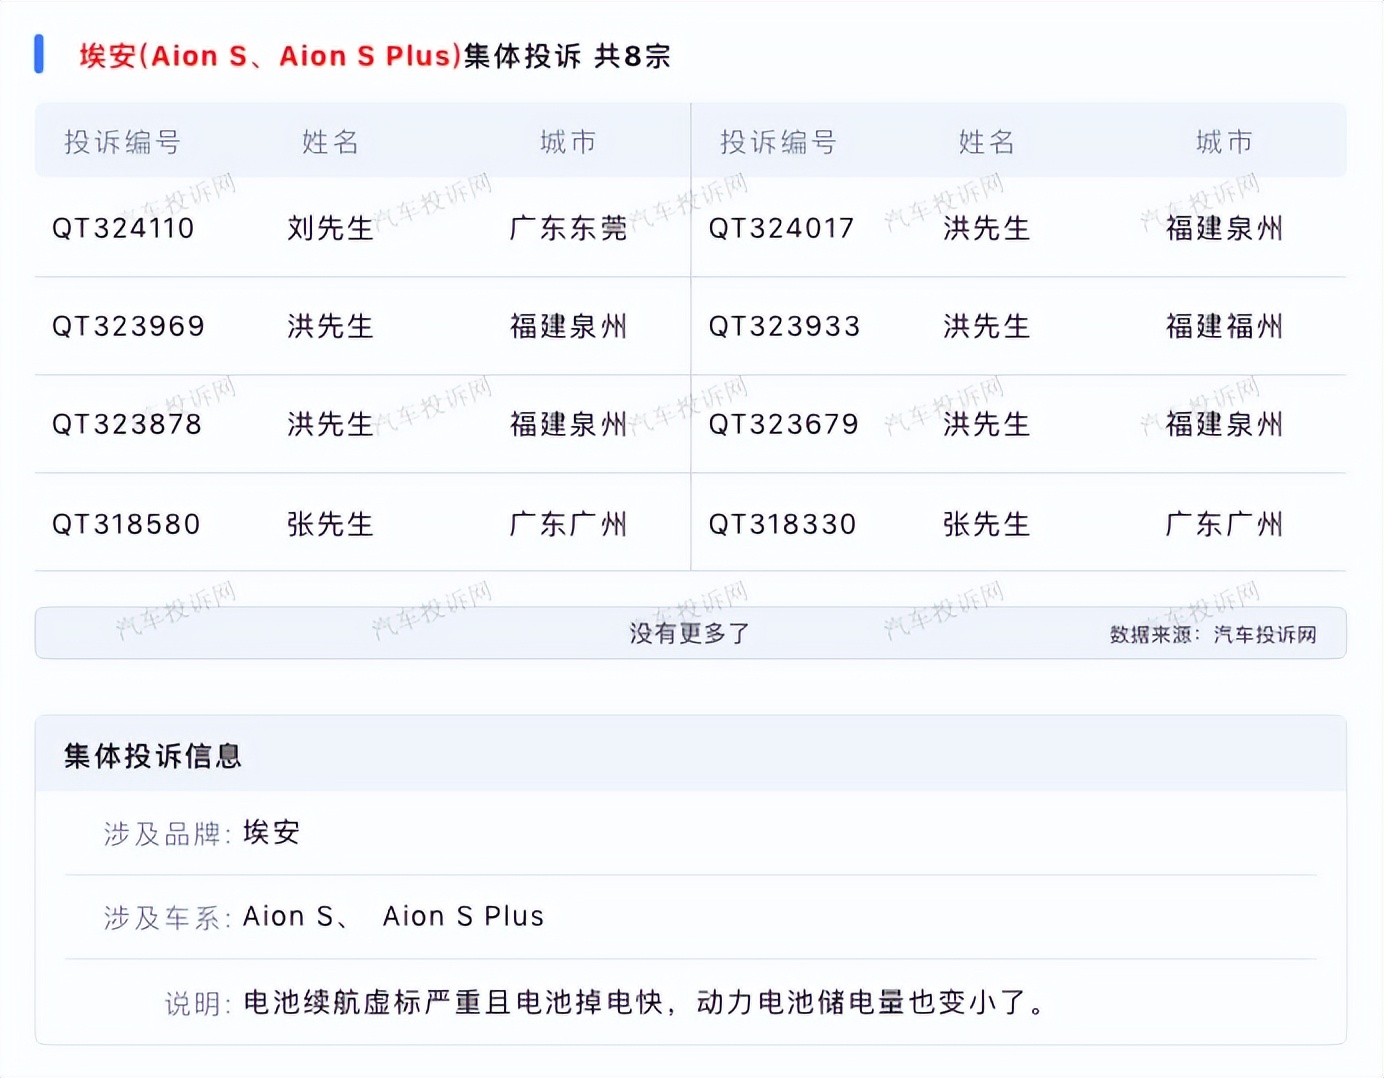Click the city cell 广东东莞
Screen dimensions: 1384x1078
pyautogui.click(x=568, y=229)
